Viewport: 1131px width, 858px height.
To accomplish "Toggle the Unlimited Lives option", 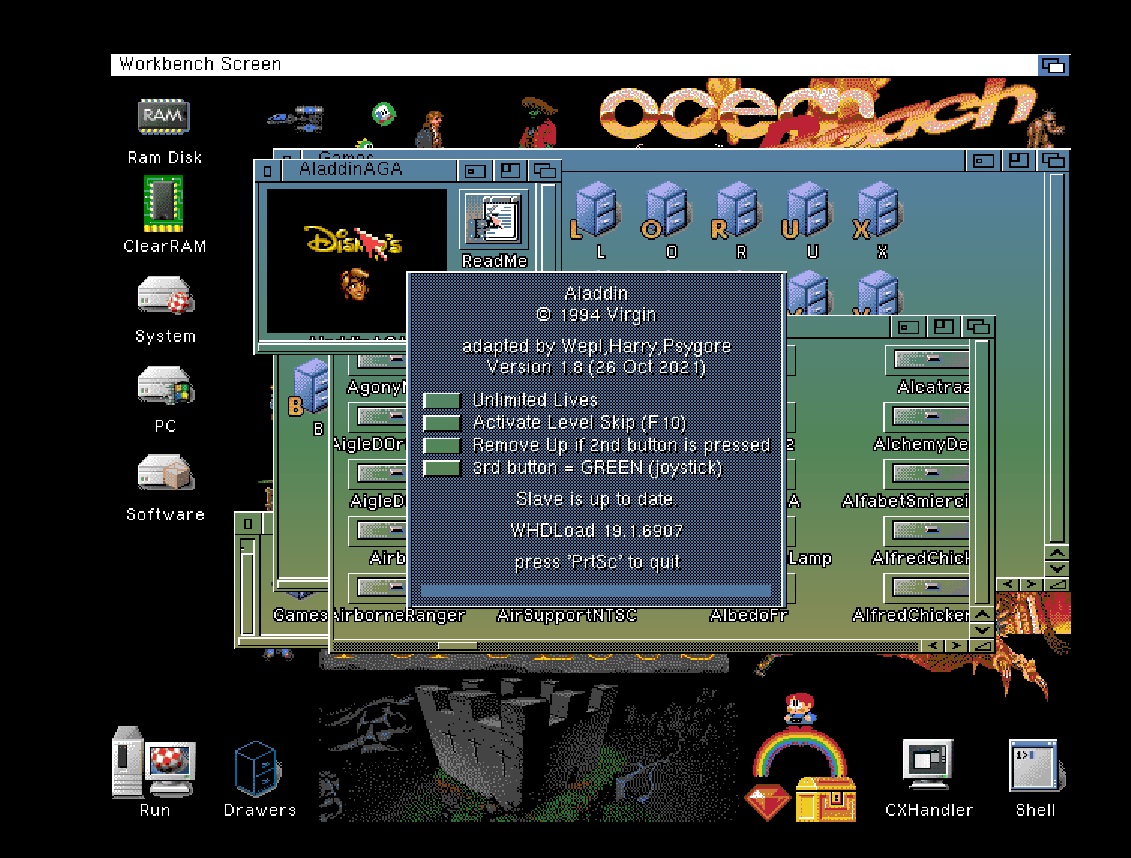I will point(441,400).
